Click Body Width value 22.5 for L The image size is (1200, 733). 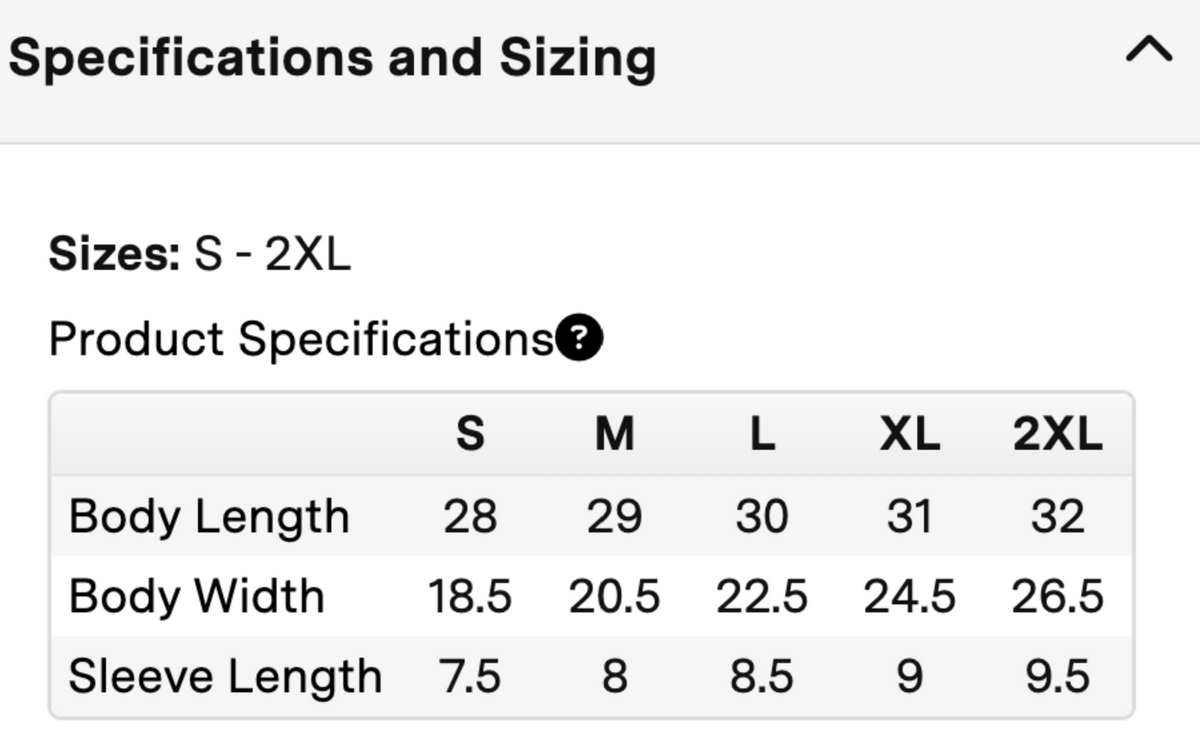762,597
